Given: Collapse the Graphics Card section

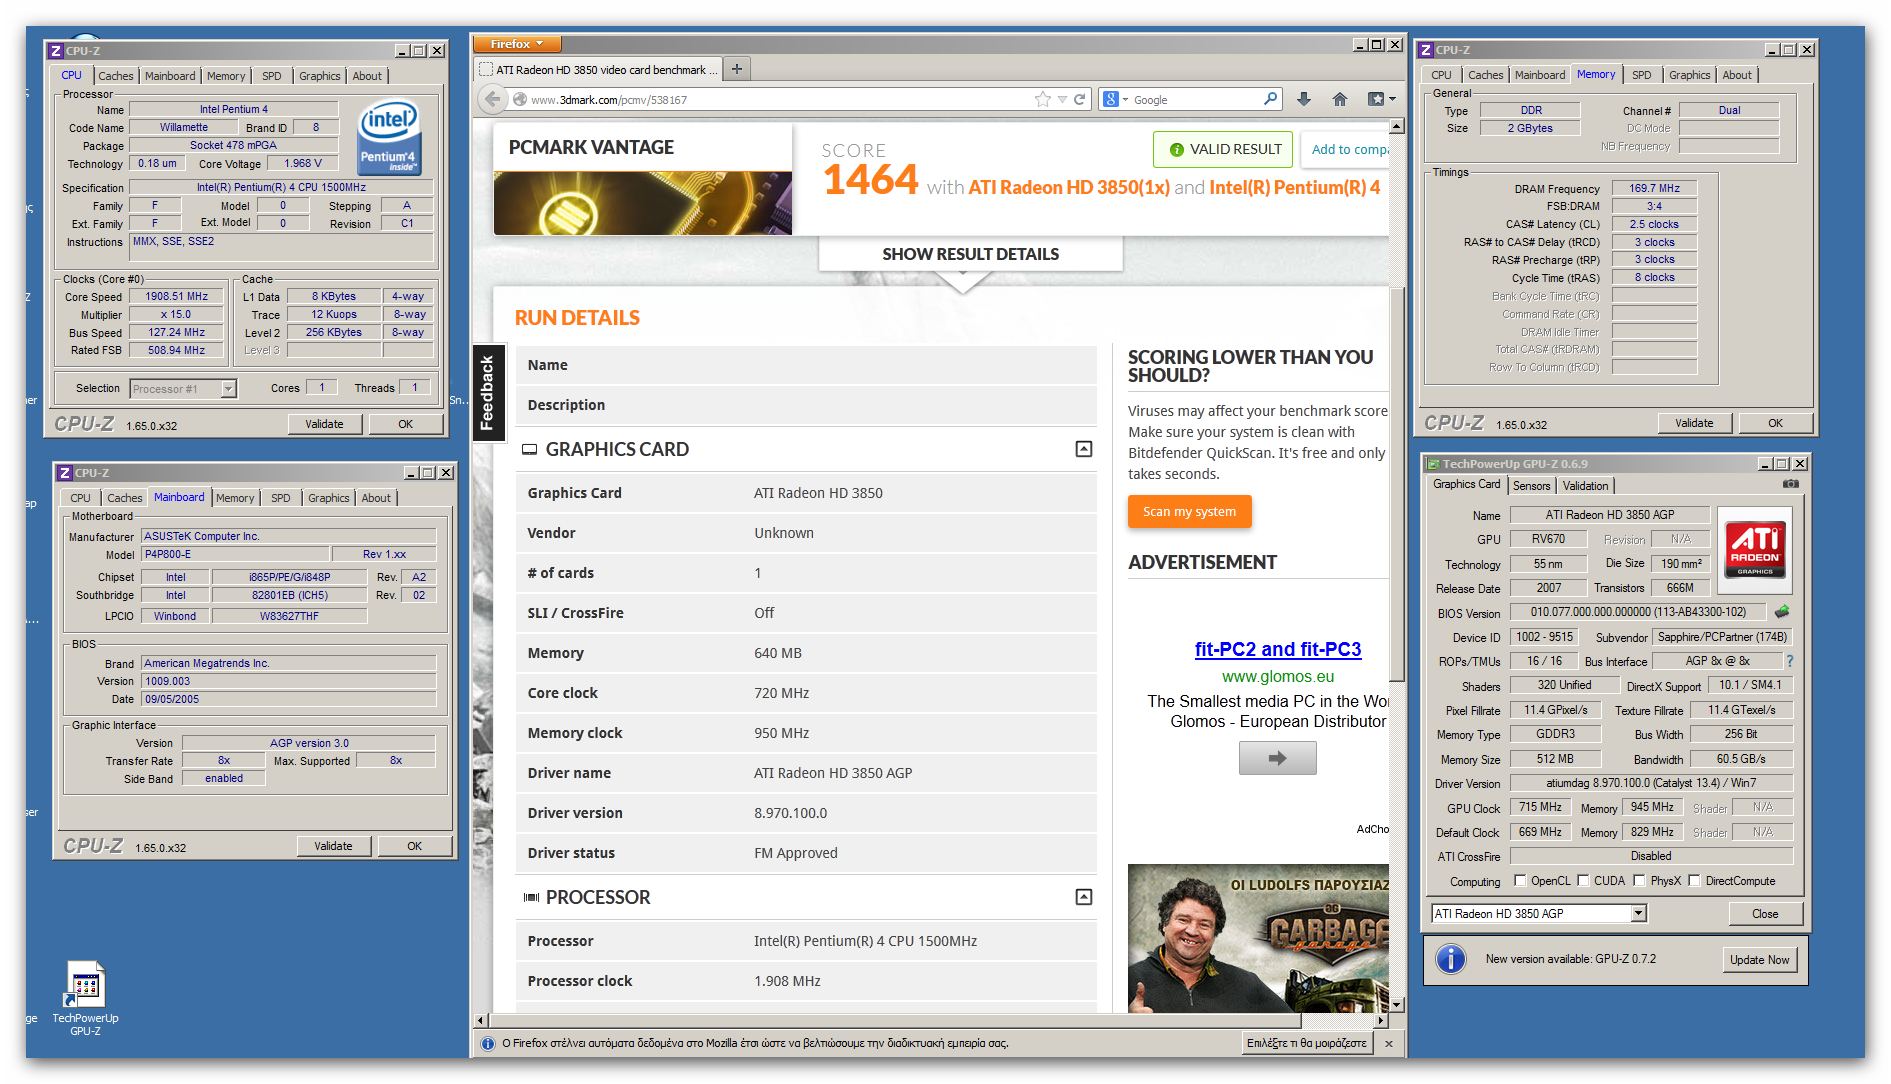Looking at the screenshot, I should pyautogui.click(x=1083, y=449).
